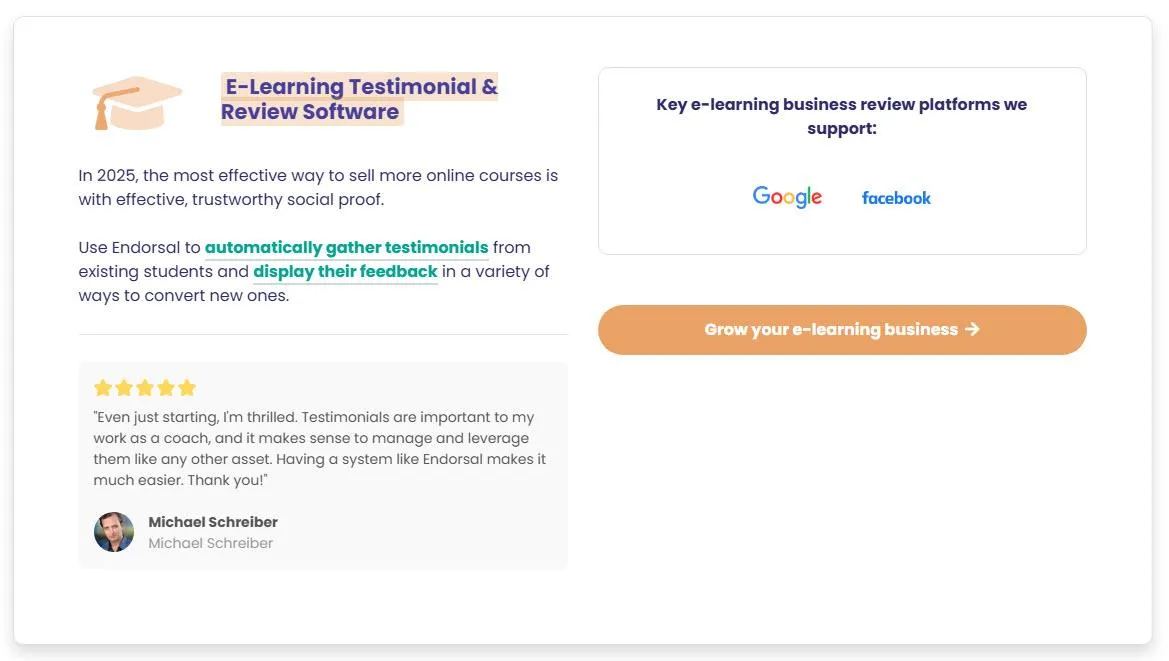
Task: Follow the "display their feedback" link
Action: (345, 271)
